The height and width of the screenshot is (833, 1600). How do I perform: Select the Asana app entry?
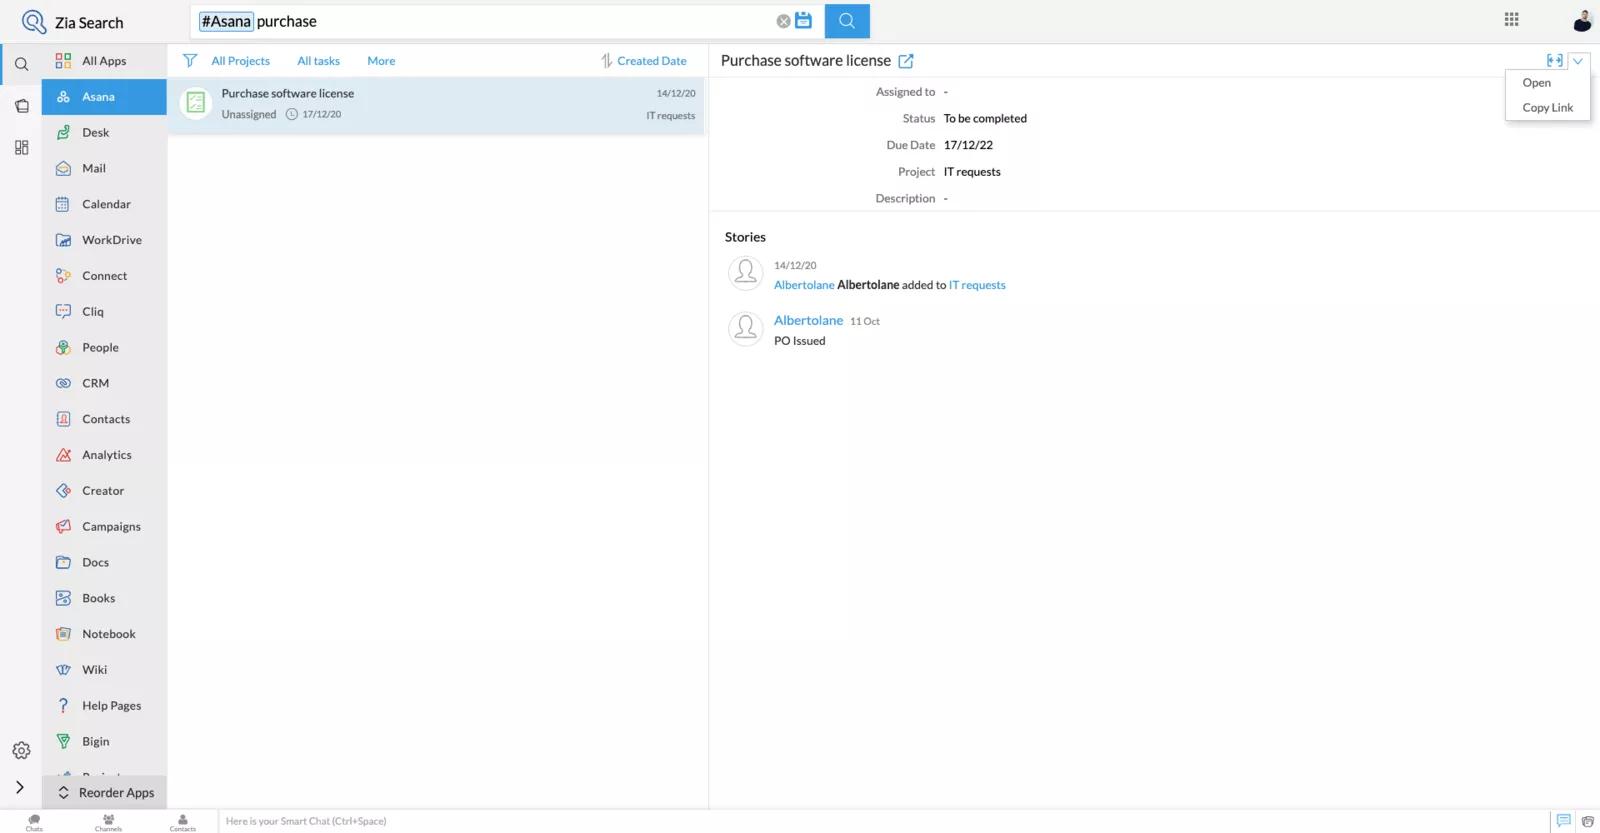tap(104, 97)
